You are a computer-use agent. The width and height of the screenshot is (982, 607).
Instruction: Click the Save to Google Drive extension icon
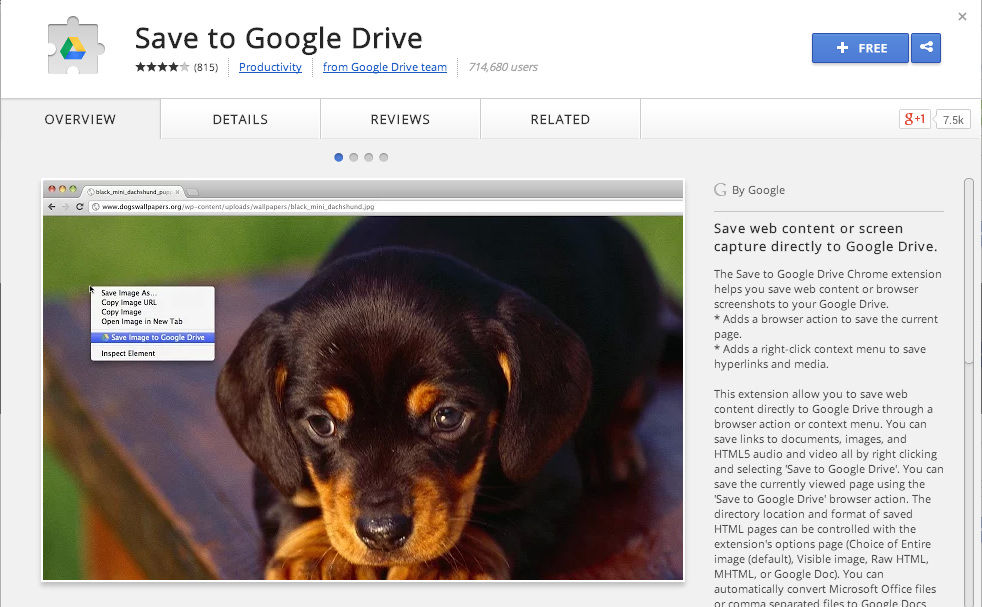pyautogui.click(x=75, y=46)
